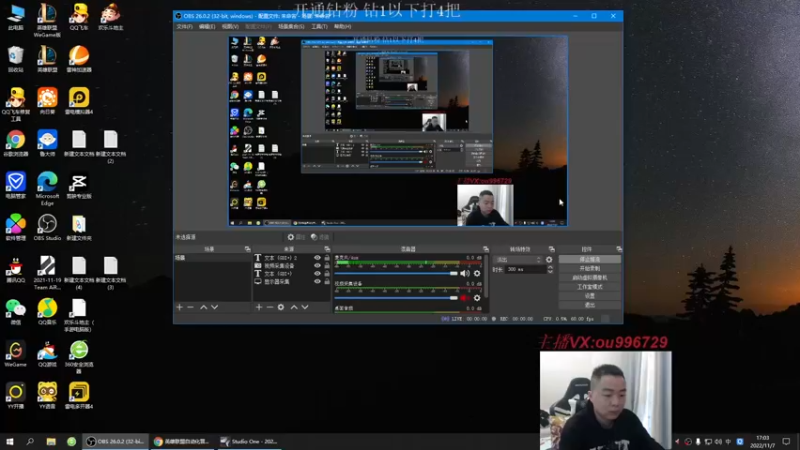
Task: Open the 视图(V) menu in OBS
Action: tap(230, 27)
